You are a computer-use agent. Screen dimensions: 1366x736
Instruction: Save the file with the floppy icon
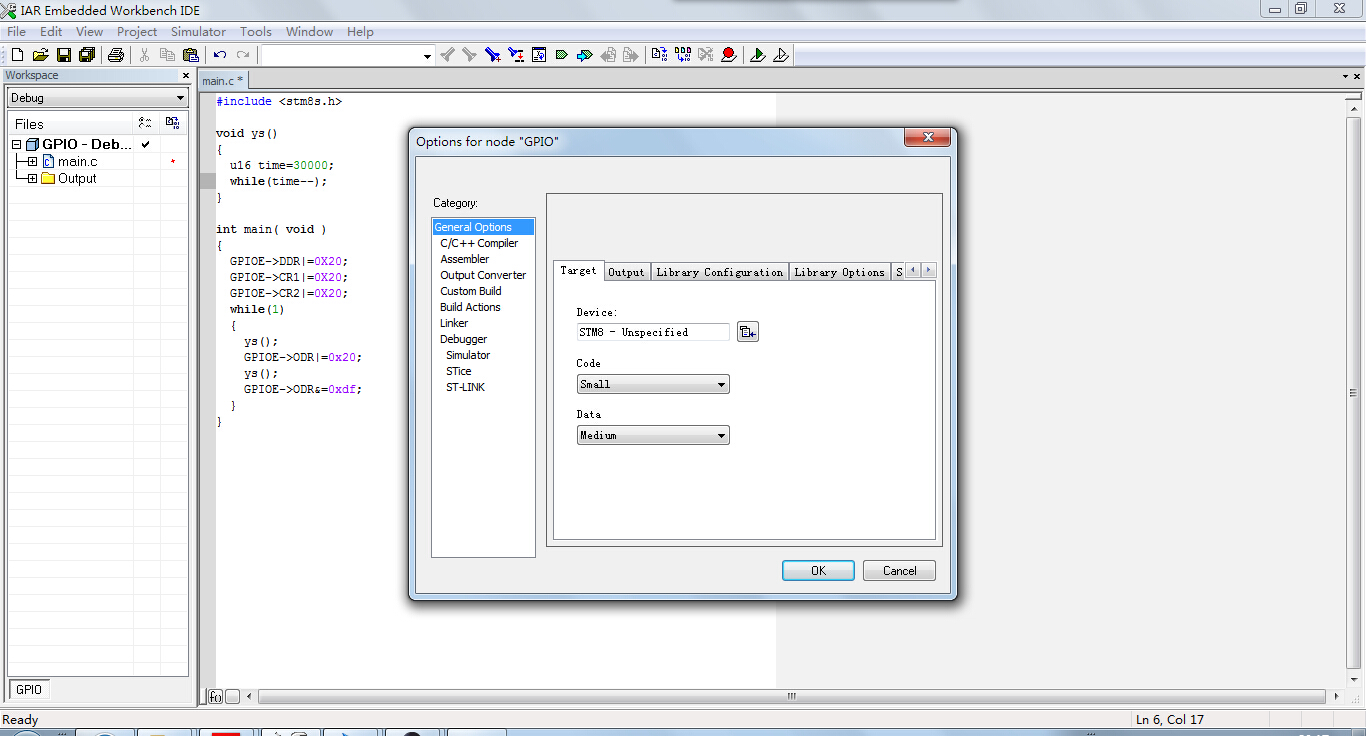pos(63,55)
